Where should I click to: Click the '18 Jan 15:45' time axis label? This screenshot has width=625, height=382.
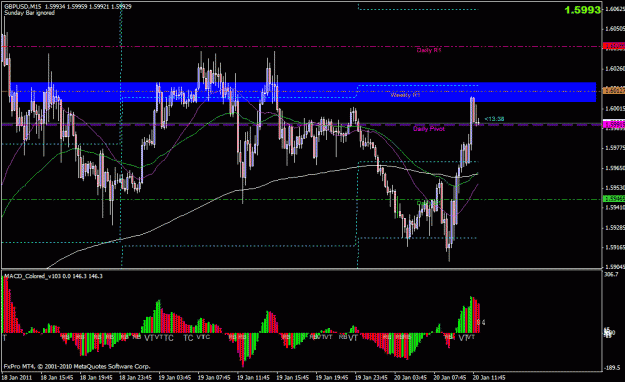tap(57, 377)
